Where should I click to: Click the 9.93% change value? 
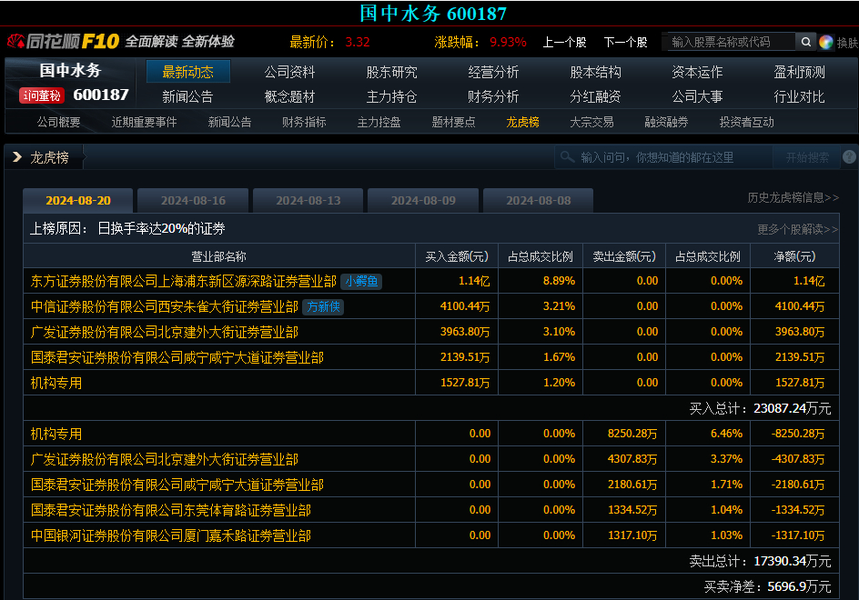508,42
